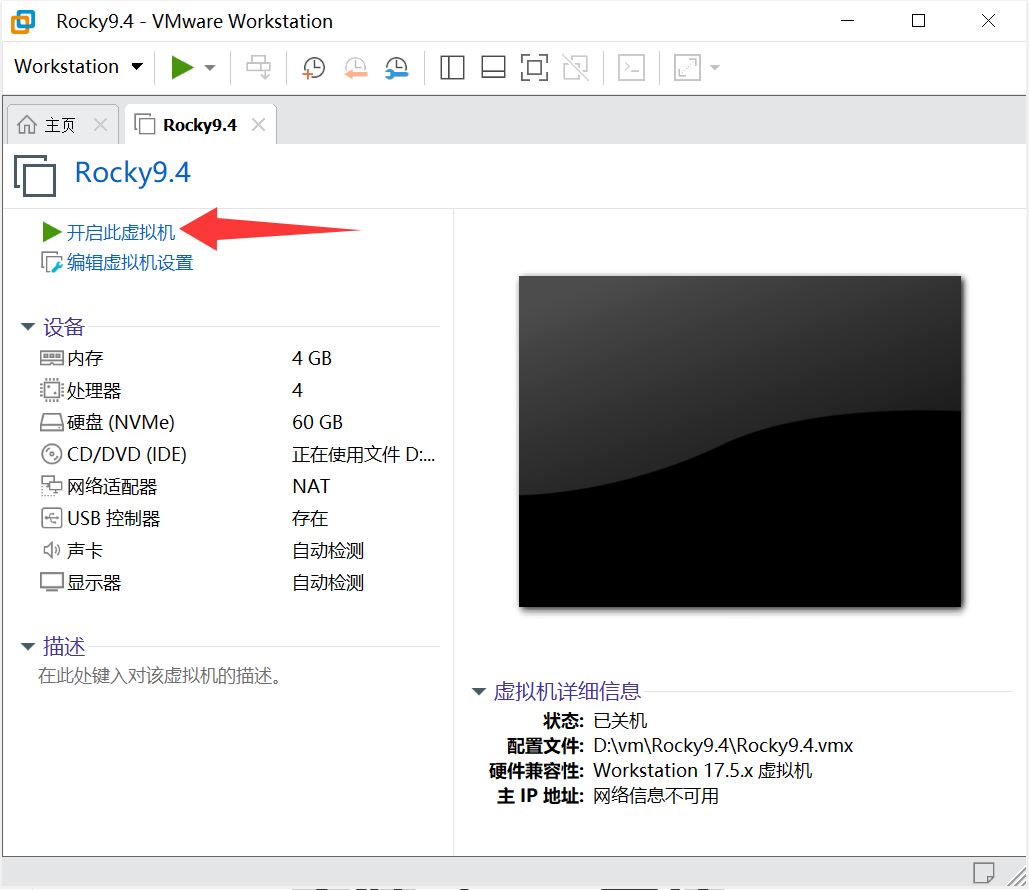Toggle the library sidebar panel icon

452,67
